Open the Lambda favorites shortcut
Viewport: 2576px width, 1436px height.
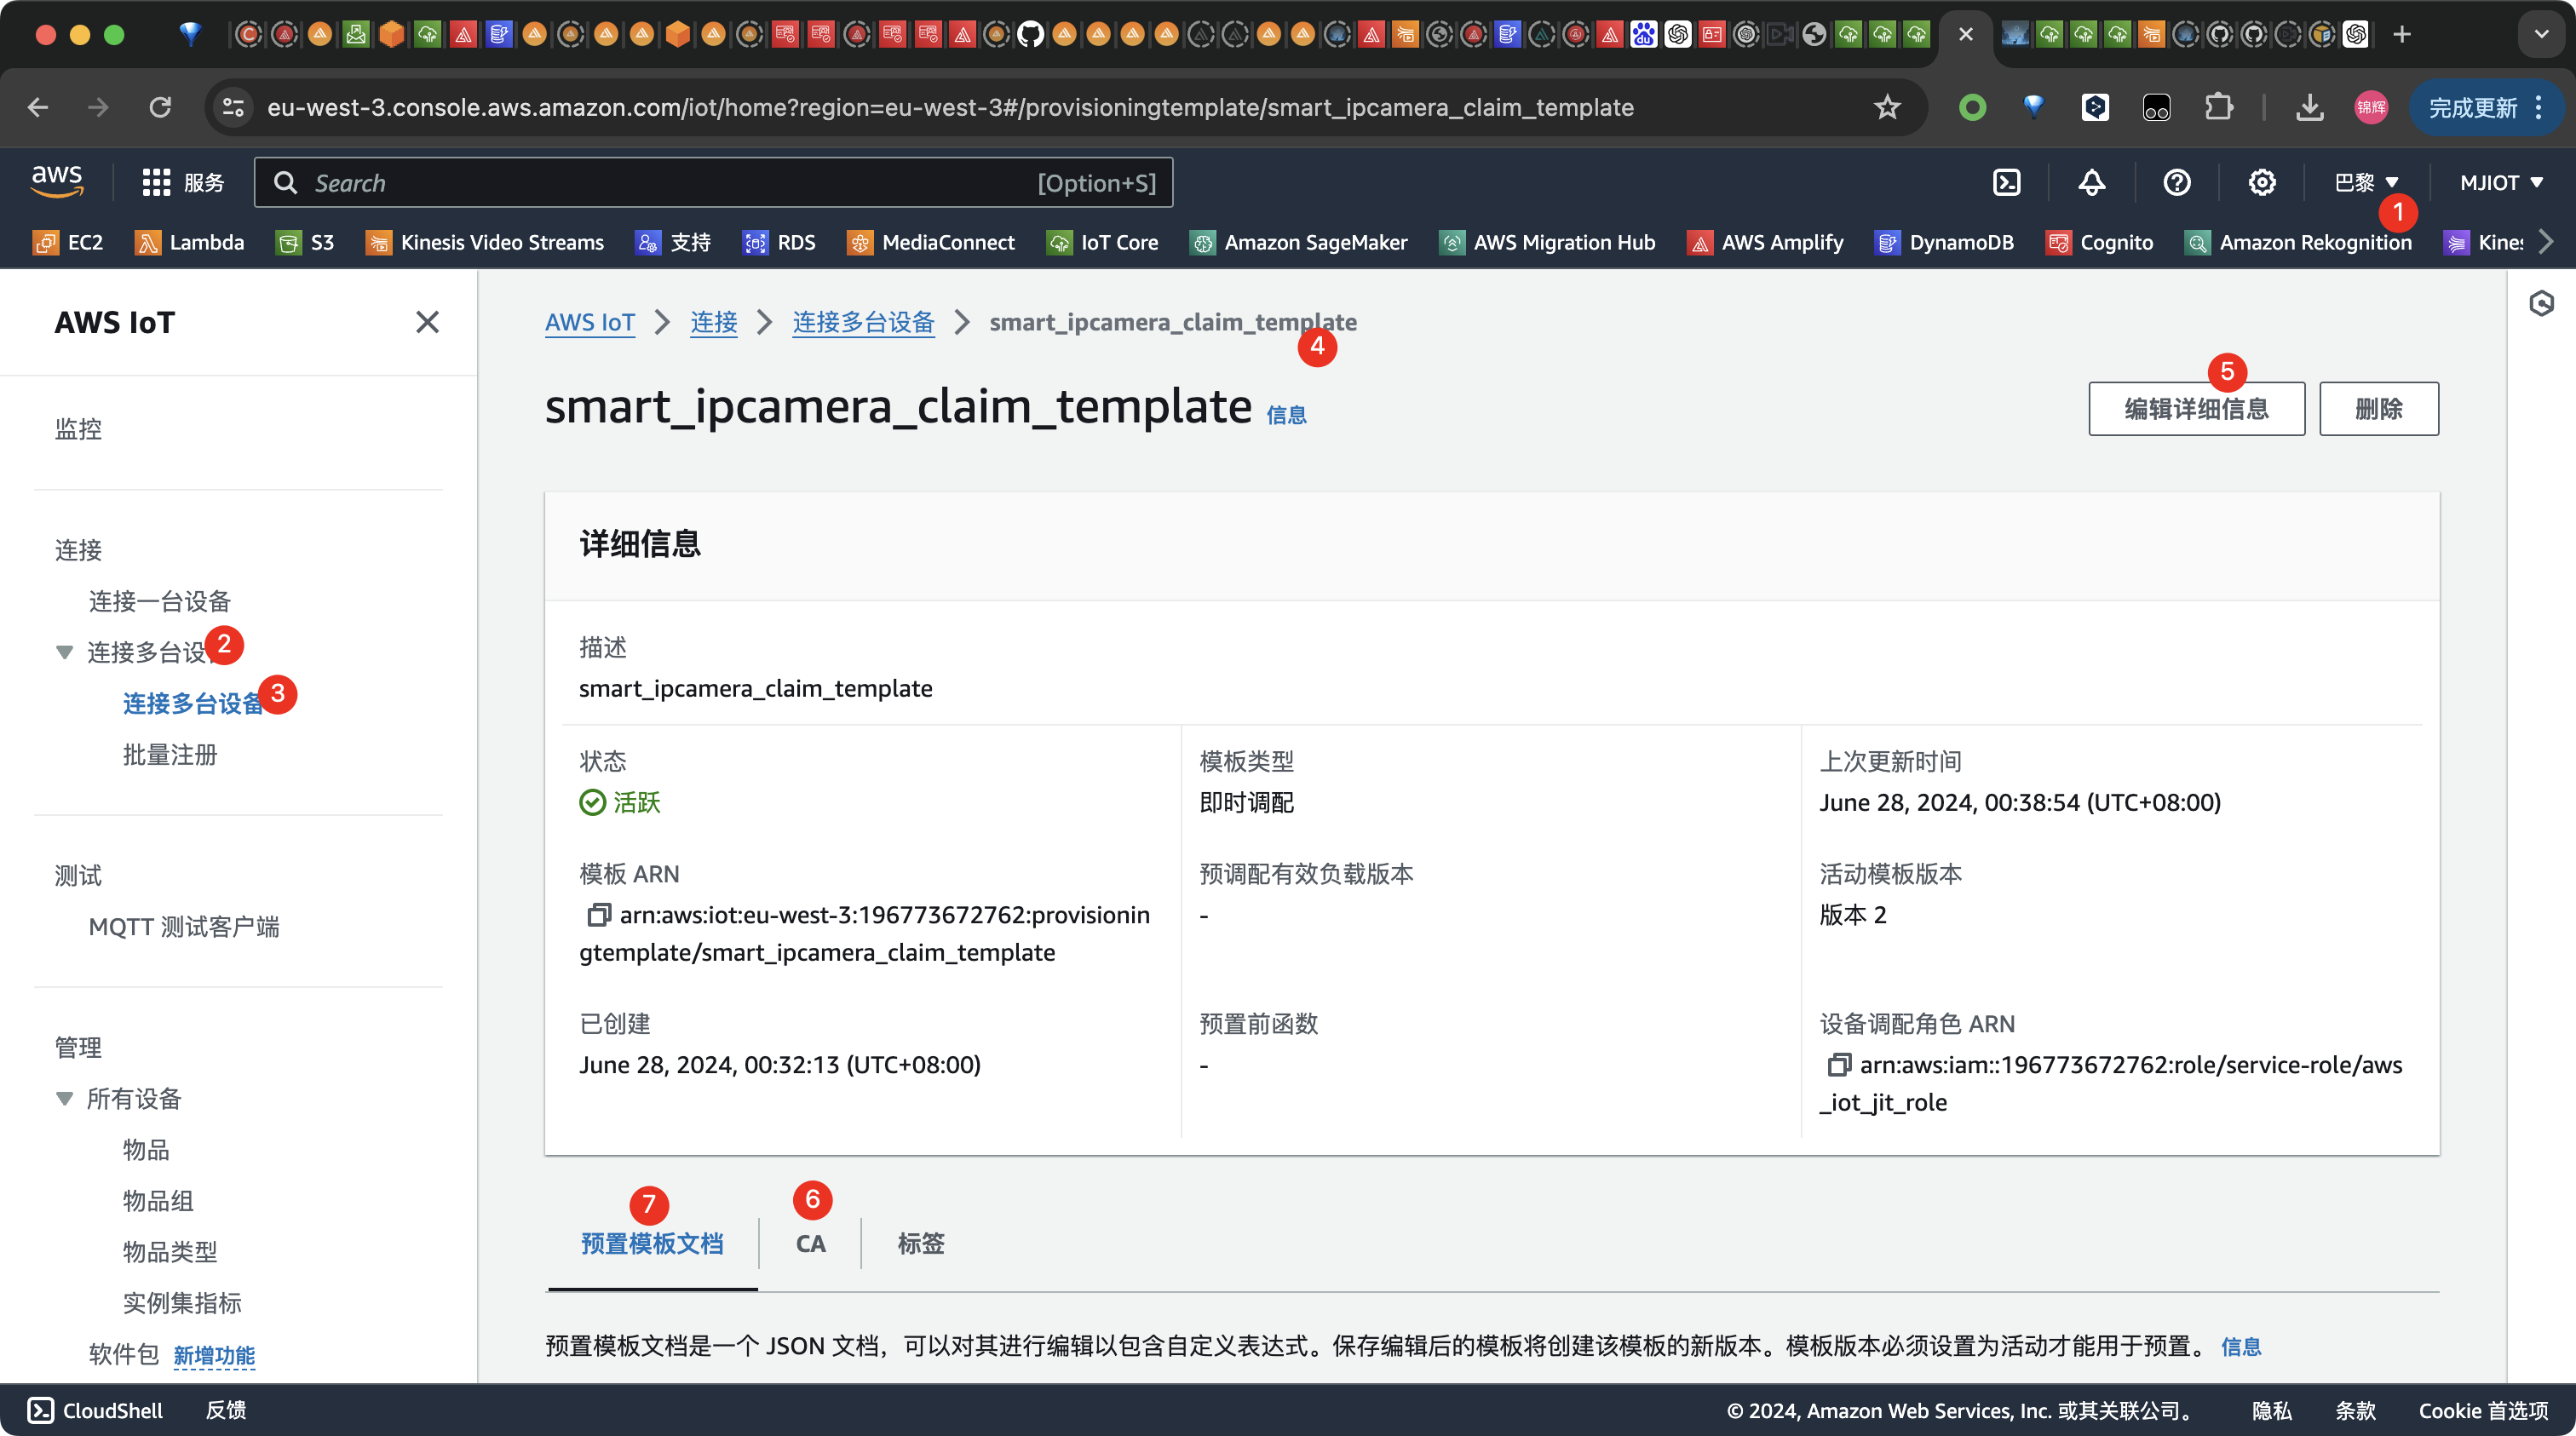[x=189, y=242]
